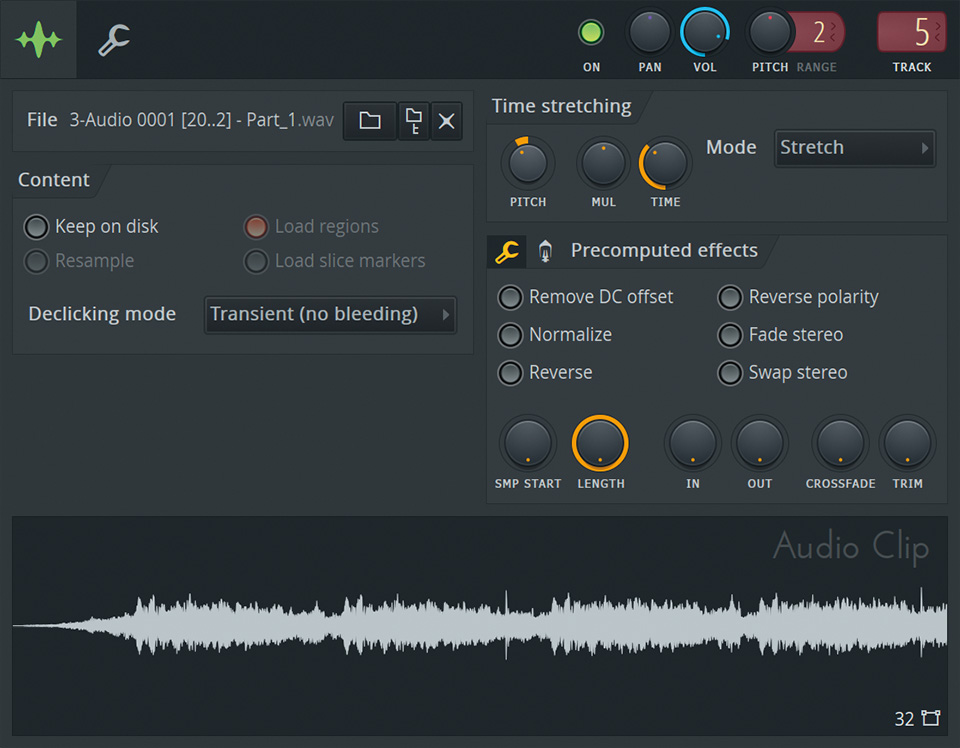Screen dimensions: 960x748
Task: Click the 32 bit-depth indicator in waveform
Action: coord(904,719)
